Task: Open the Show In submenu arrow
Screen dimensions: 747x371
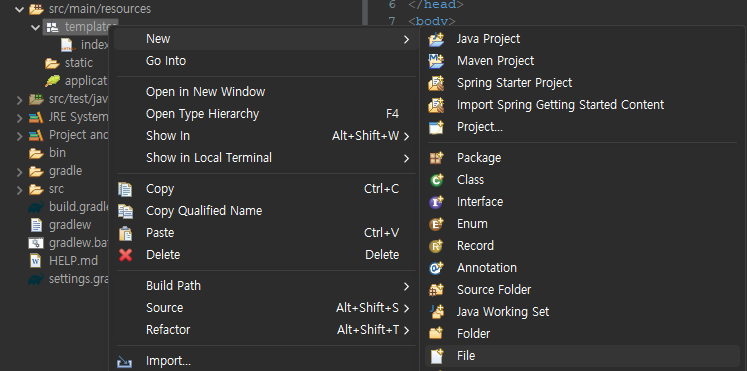Action: point(406,136)
